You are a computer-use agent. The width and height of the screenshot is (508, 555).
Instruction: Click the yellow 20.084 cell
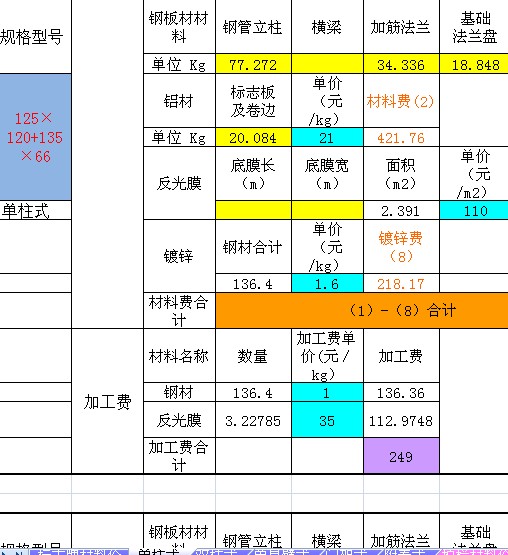(x=253, y=137)
